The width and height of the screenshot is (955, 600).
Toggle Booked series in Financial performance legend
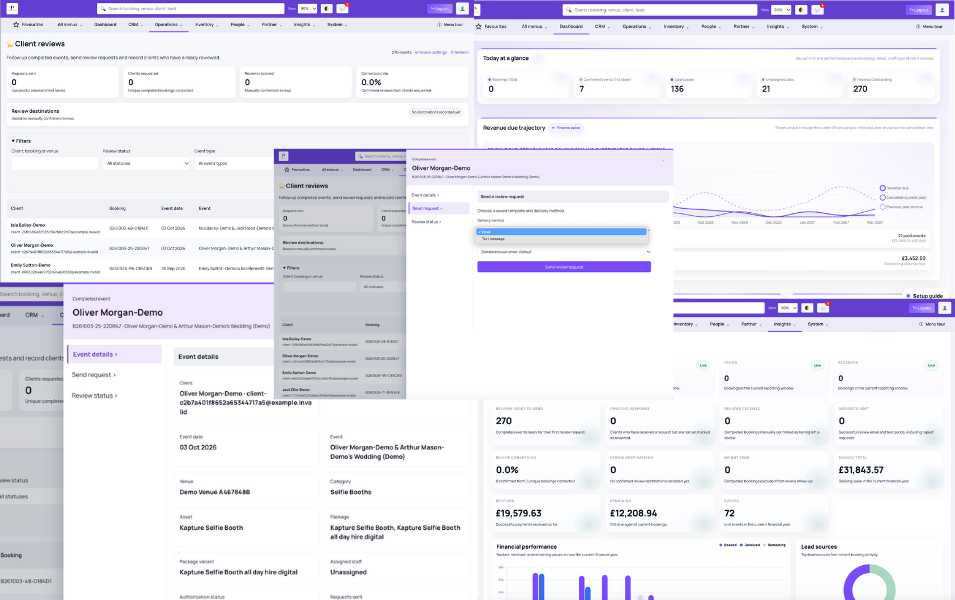728,545
